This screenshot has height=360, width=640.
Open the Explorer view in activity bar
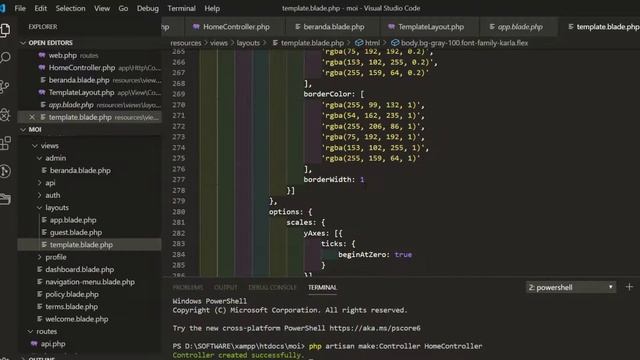click(5, 30)
